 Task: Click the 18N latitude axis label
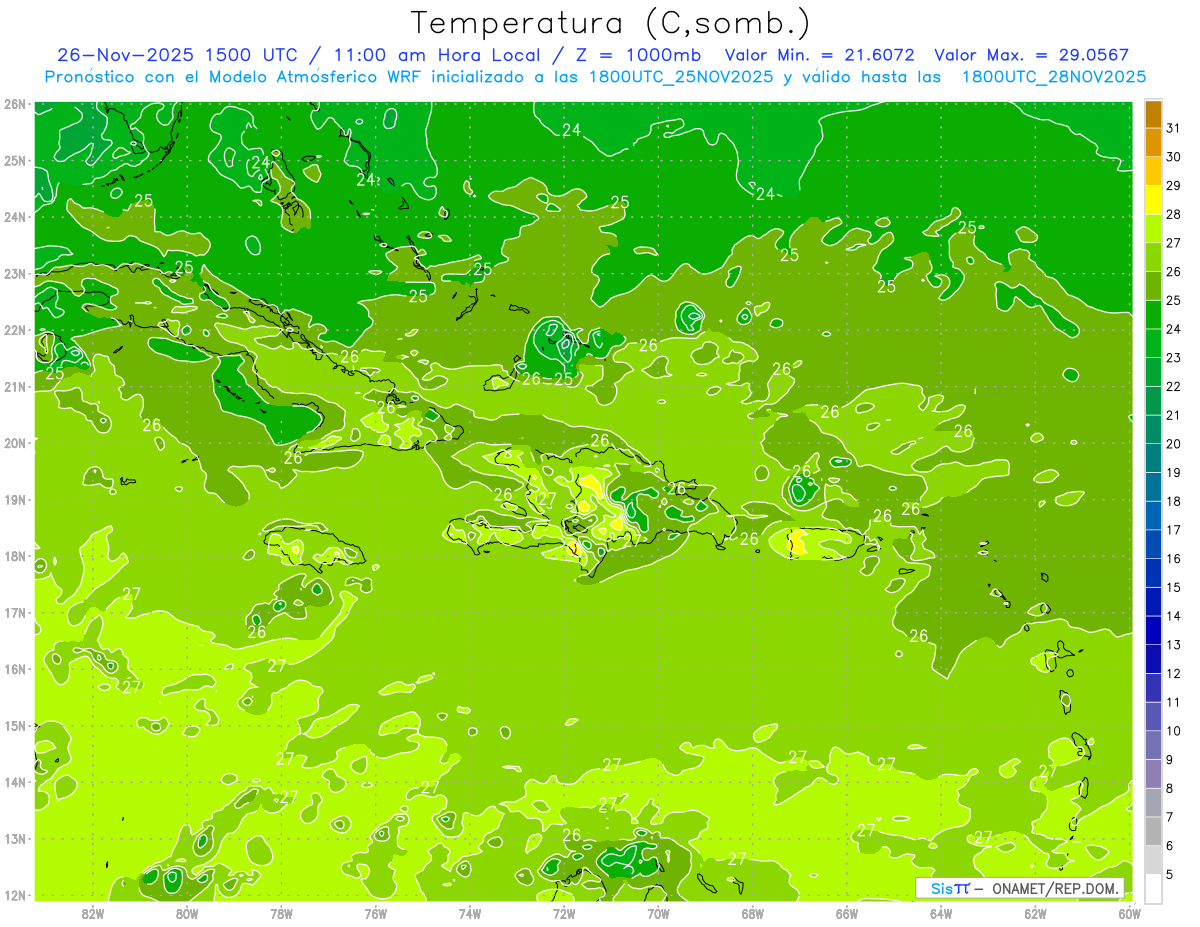pos(14,556)
